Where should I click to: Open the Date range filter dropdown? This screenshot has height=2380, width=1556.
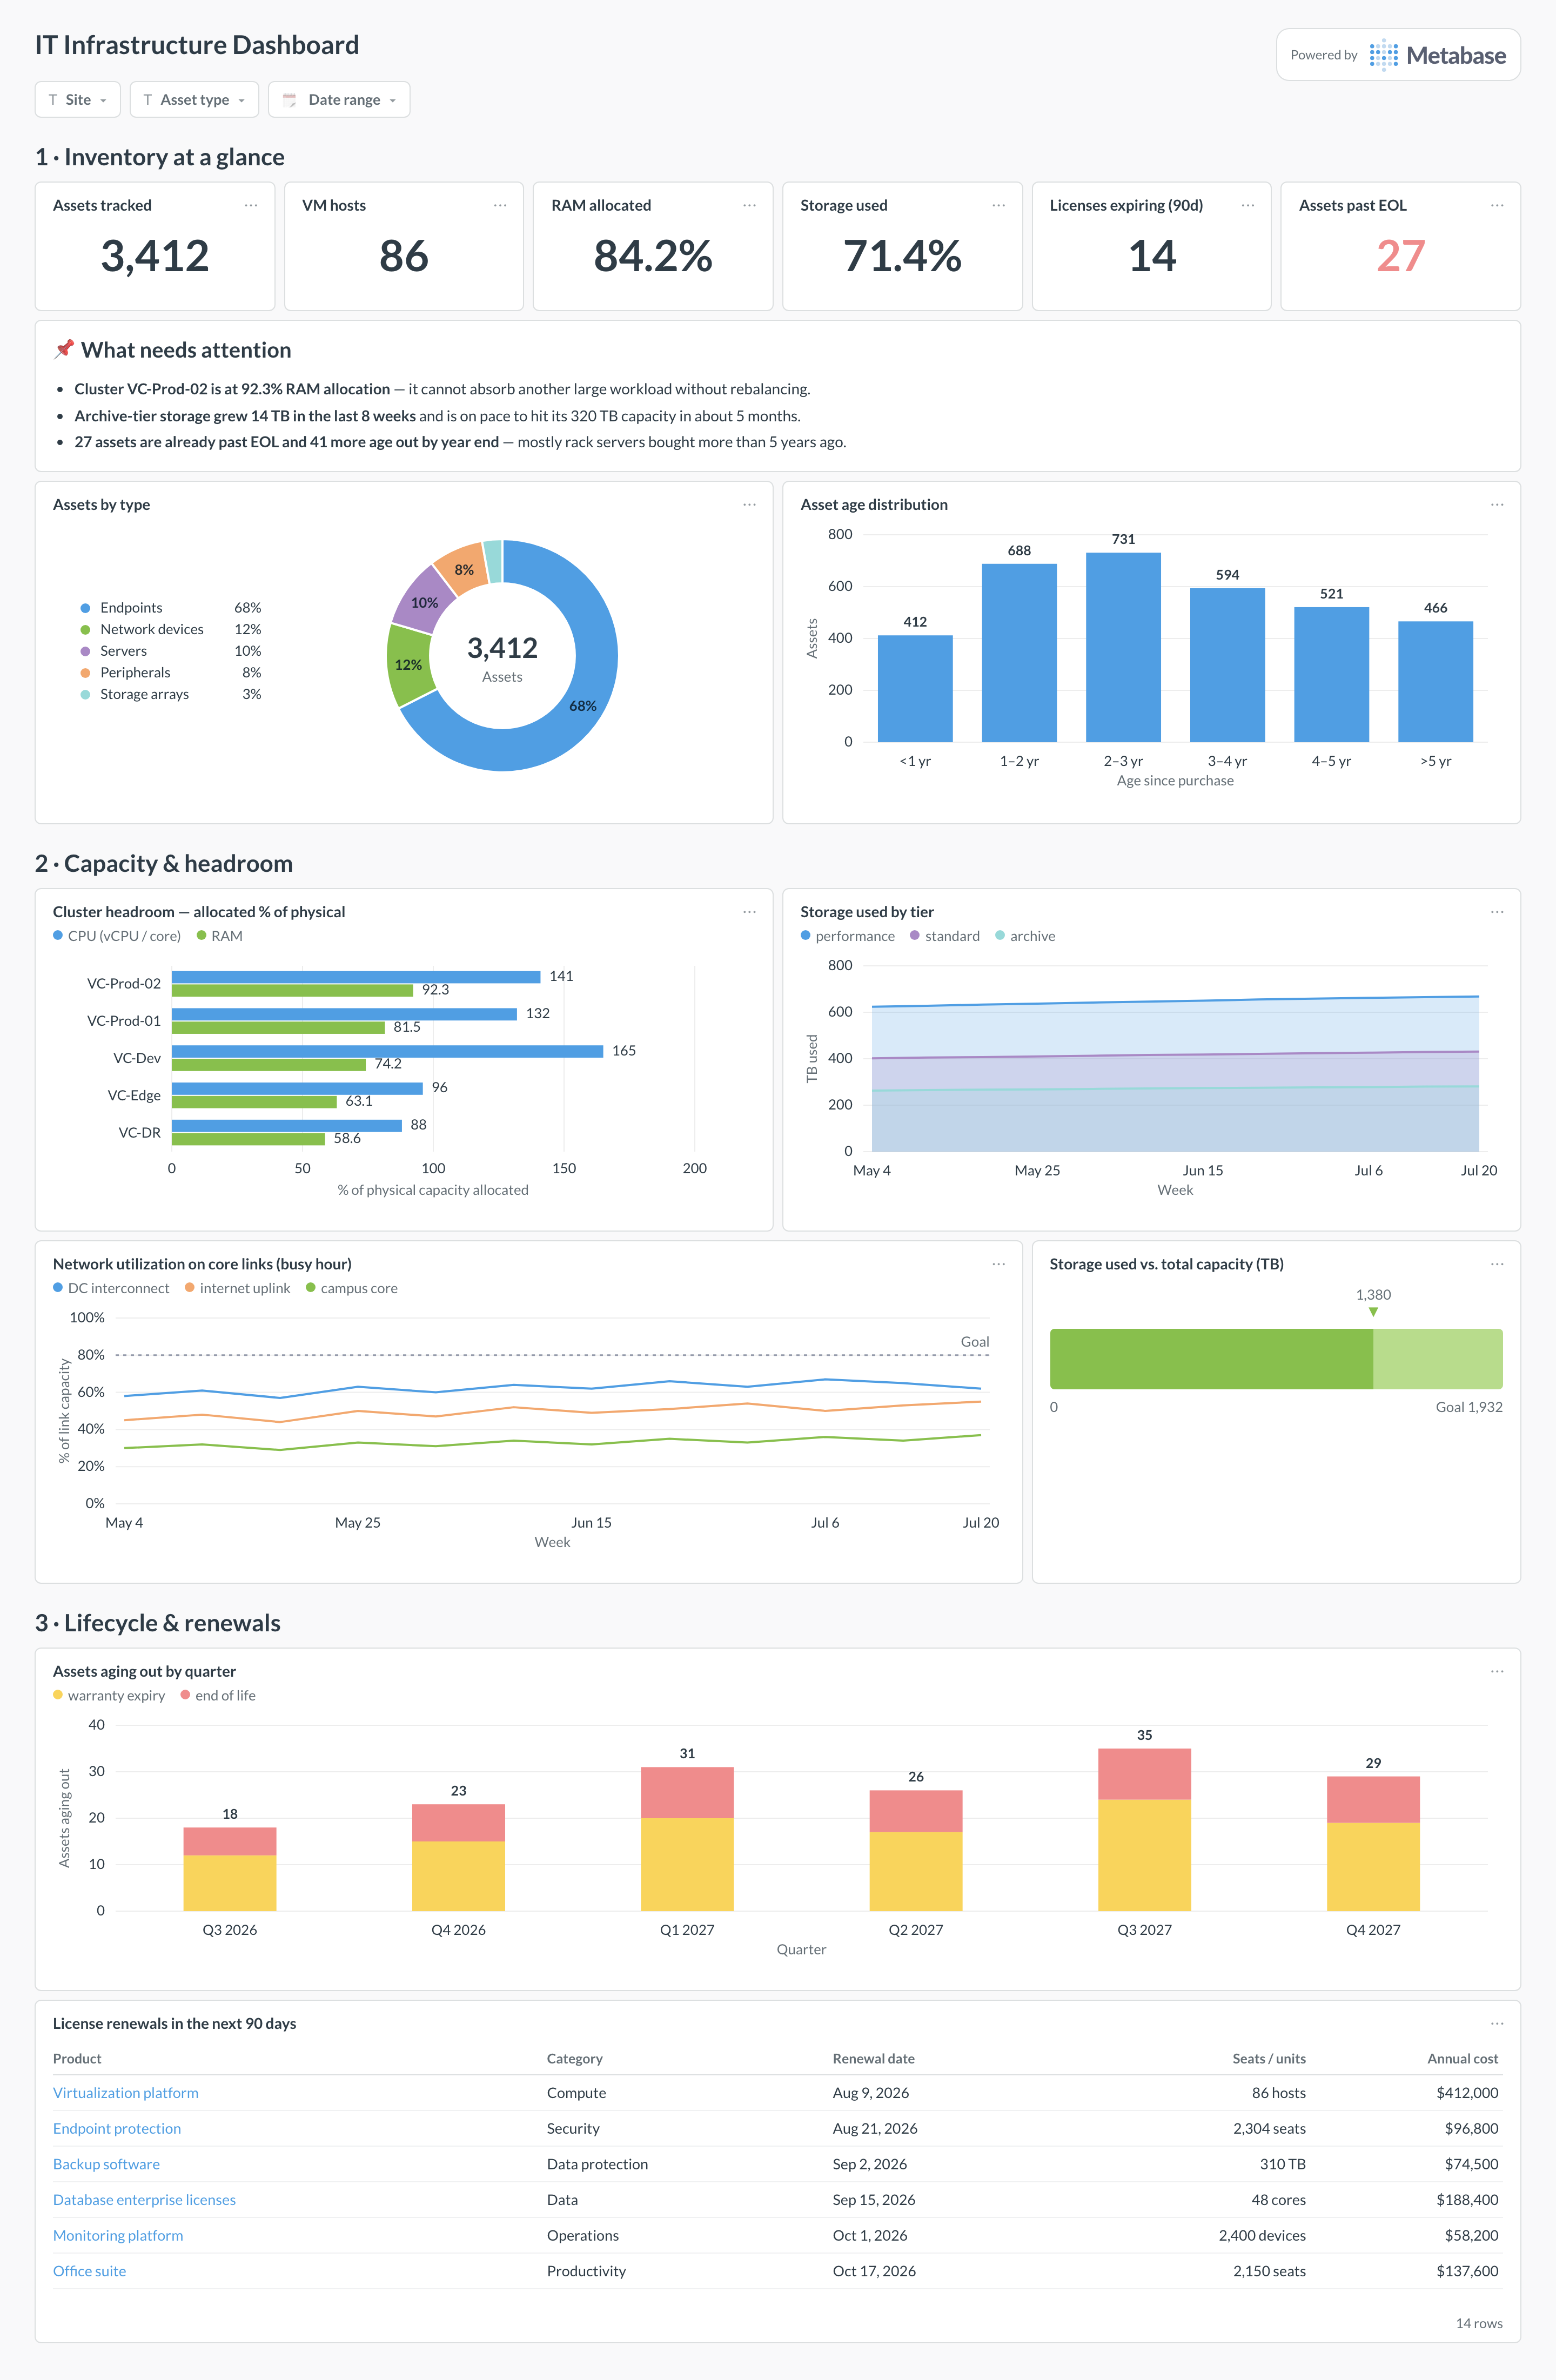tap(339, 100)
